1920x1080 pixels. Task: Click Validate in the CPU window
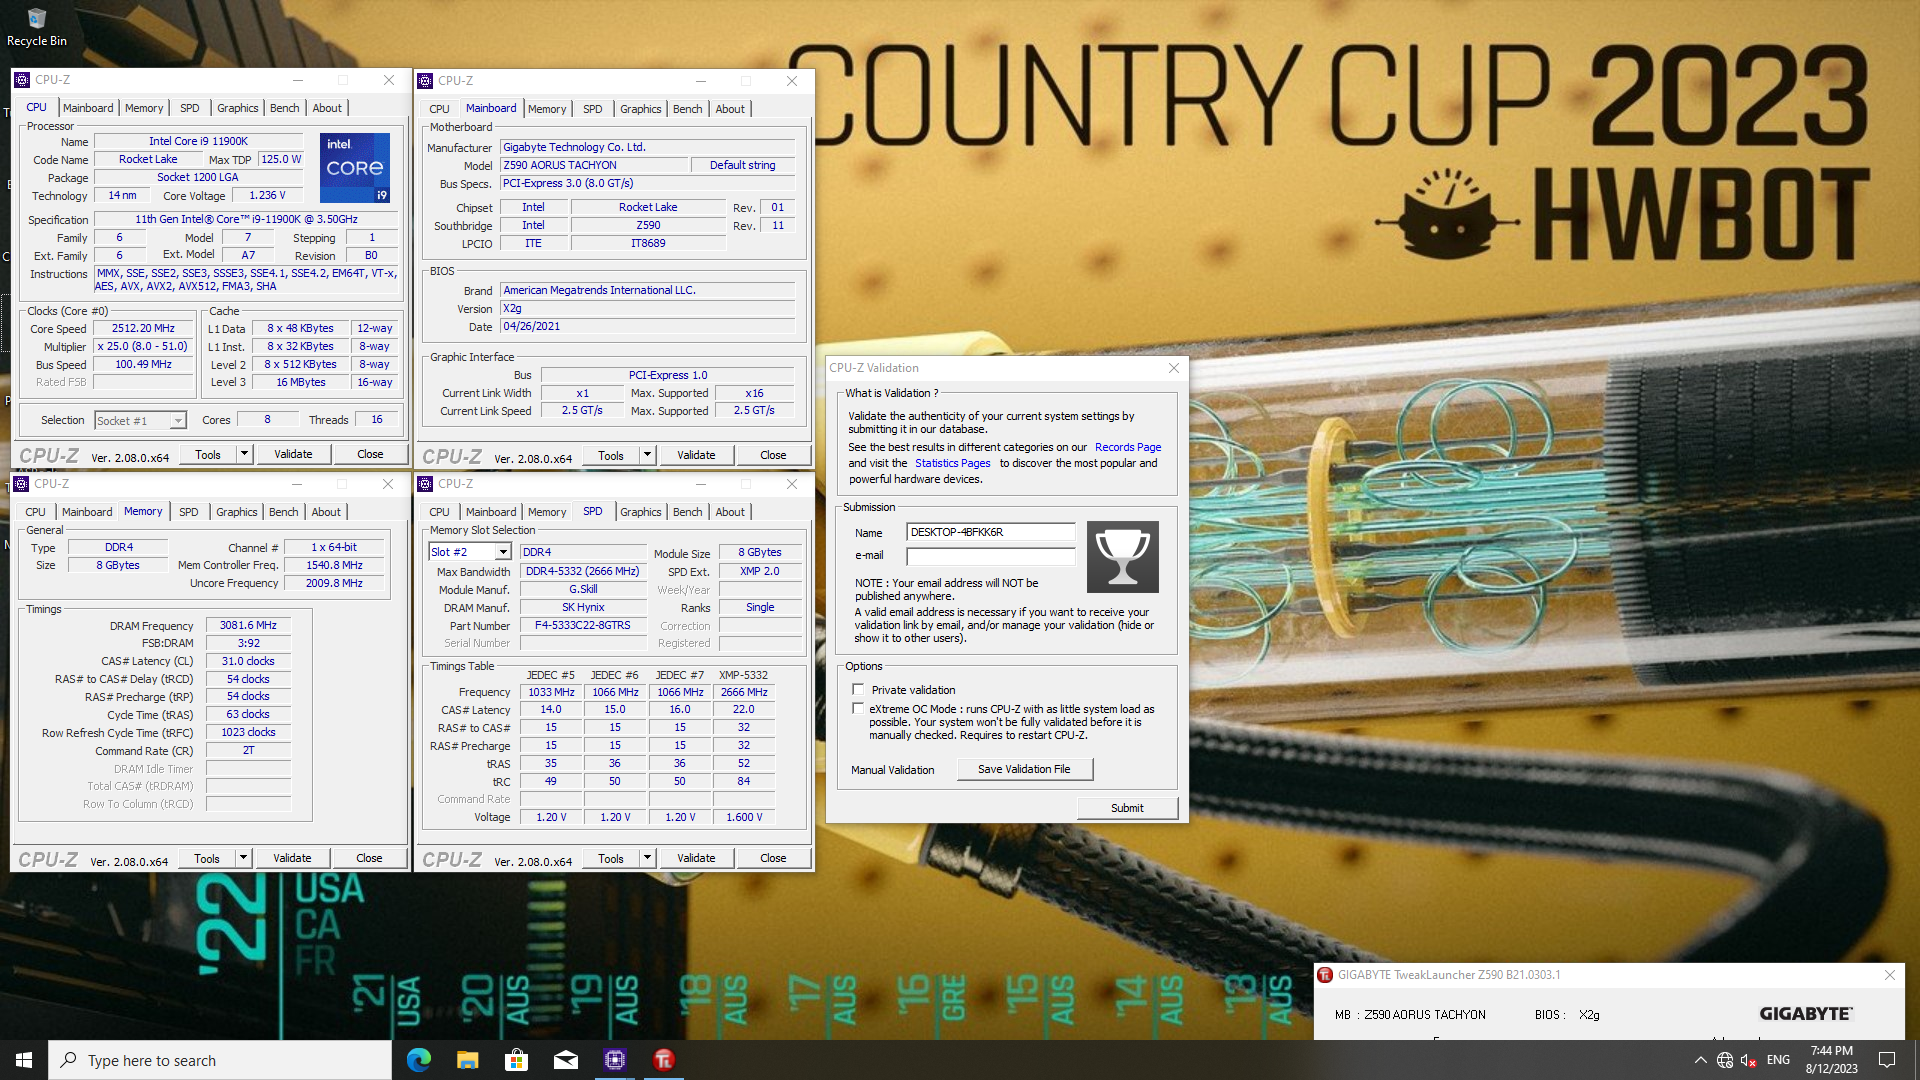tap(293, 454)
